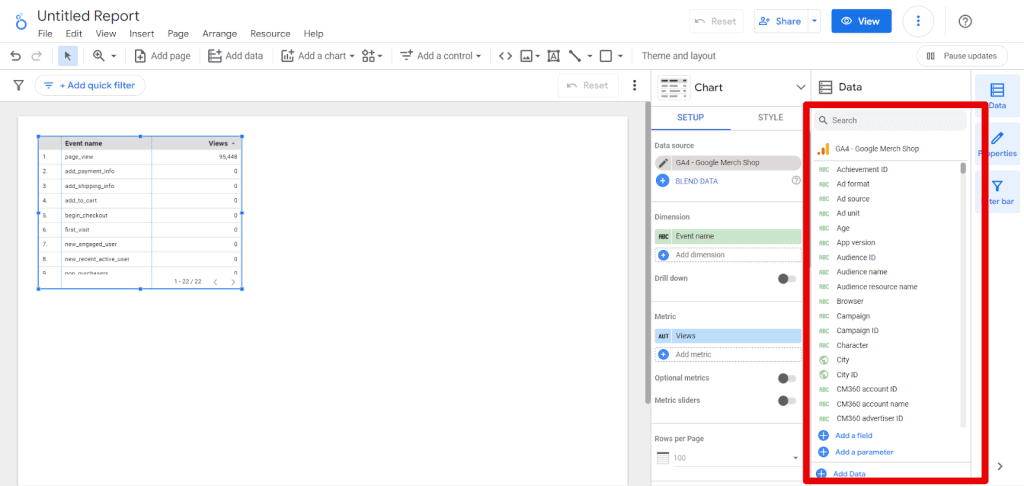Click the filter funnel icon
The width and height of the screenshot is (1024, 486).
[18, 85]
